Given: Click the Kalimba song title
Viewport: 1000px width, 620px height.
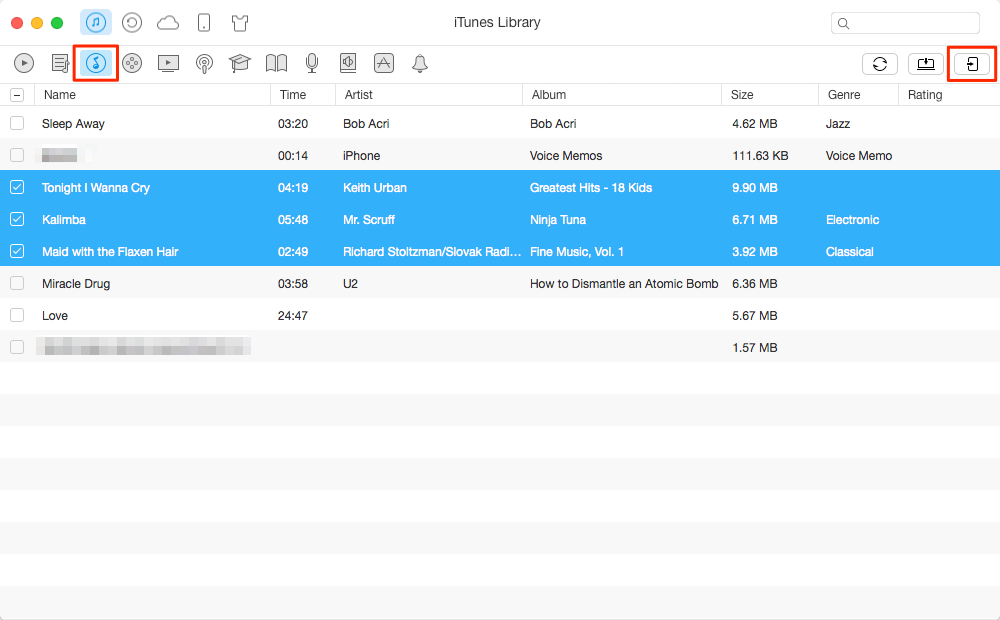Looking at the screenshot, I should click(x=64, y=219).
